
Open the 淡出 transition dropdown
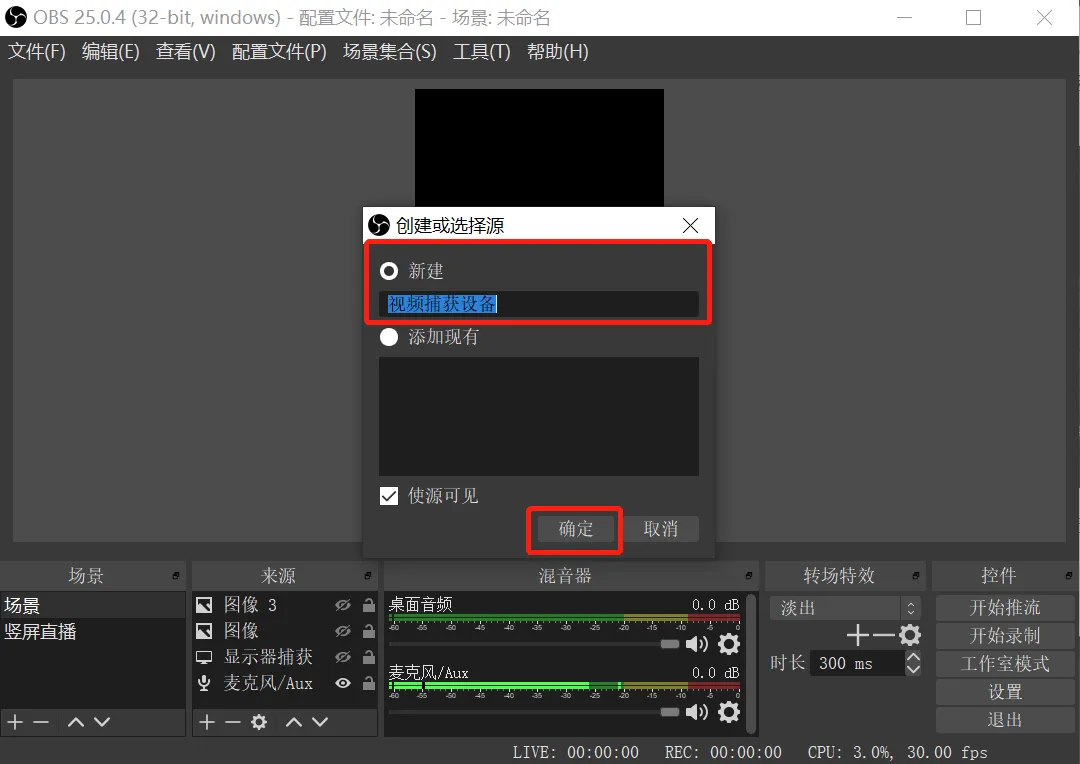[x=845, y=608]
